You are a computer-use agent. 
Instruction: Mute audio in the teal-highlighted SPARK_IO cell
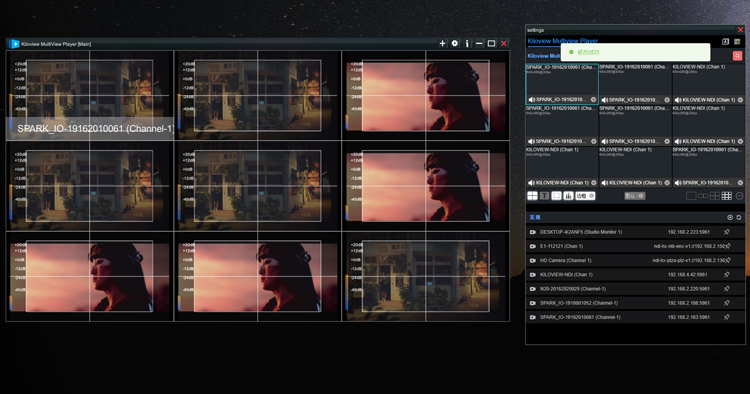click(x=531, y=99)
